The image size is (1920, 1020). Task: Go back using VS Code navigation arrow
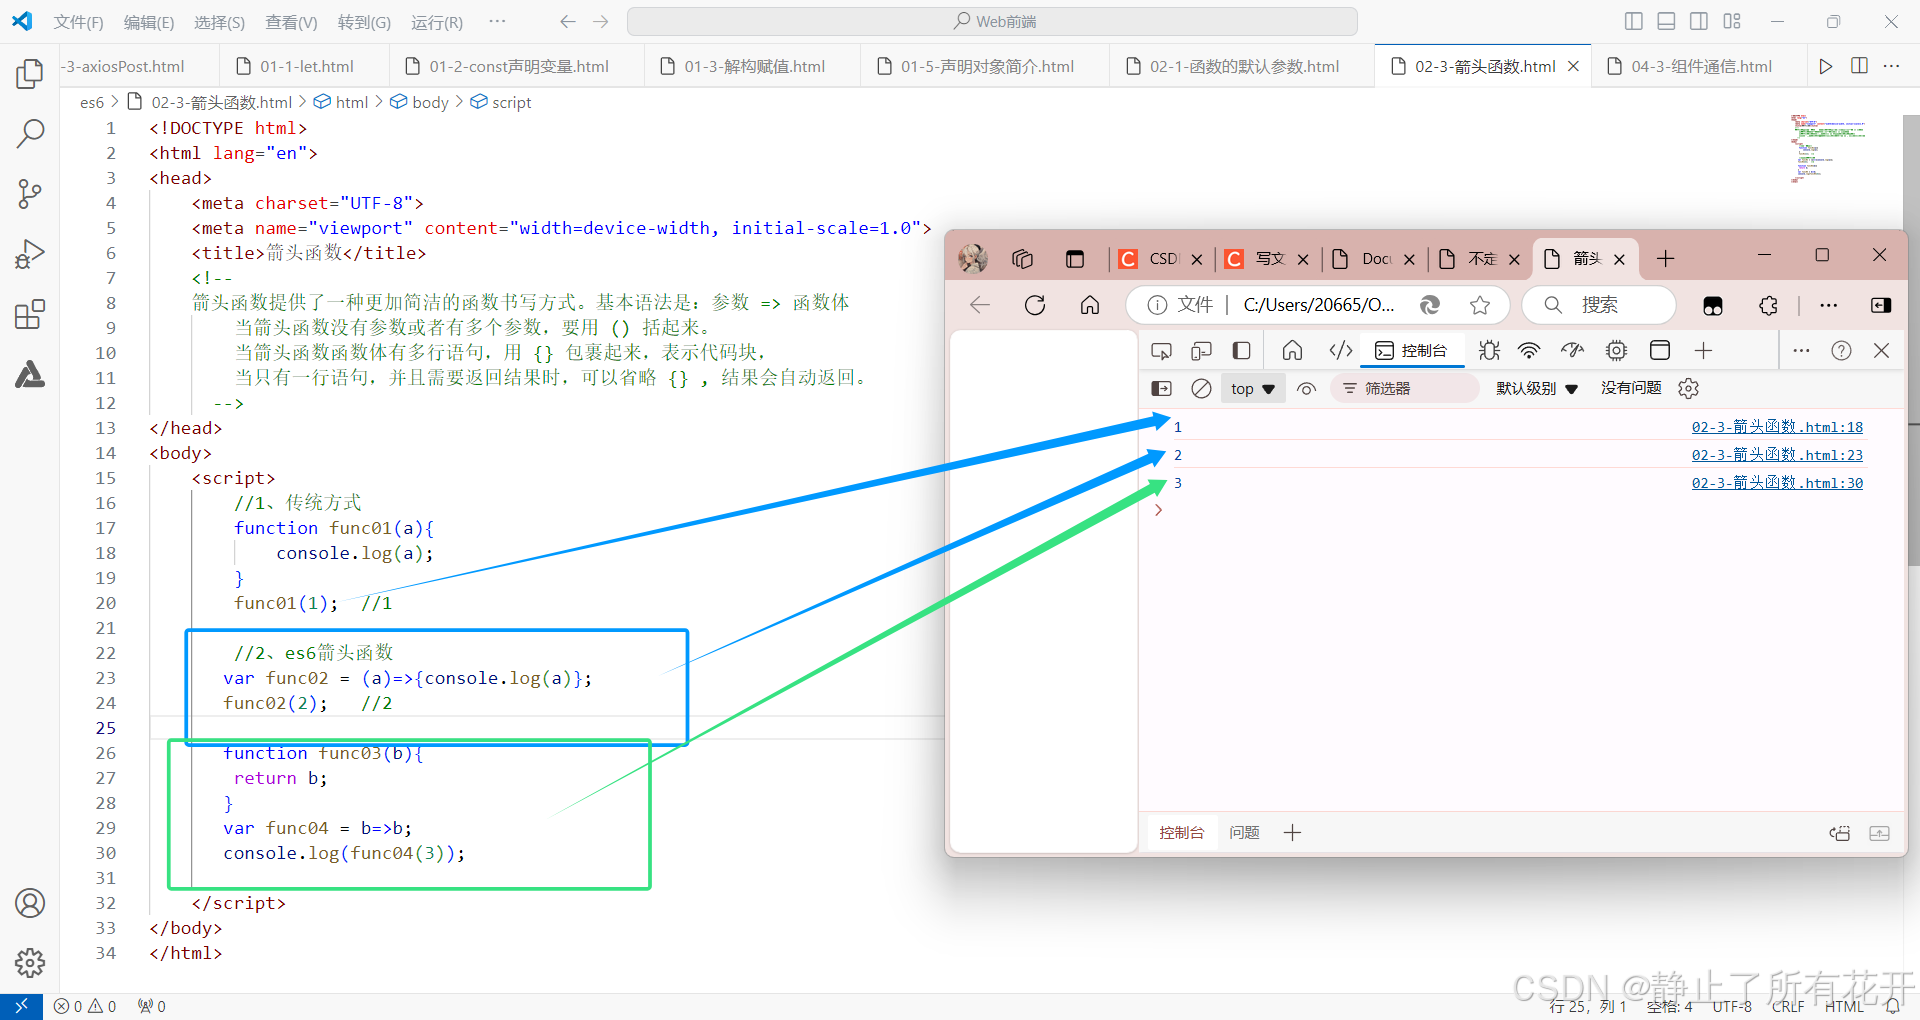tap(567, 21)
